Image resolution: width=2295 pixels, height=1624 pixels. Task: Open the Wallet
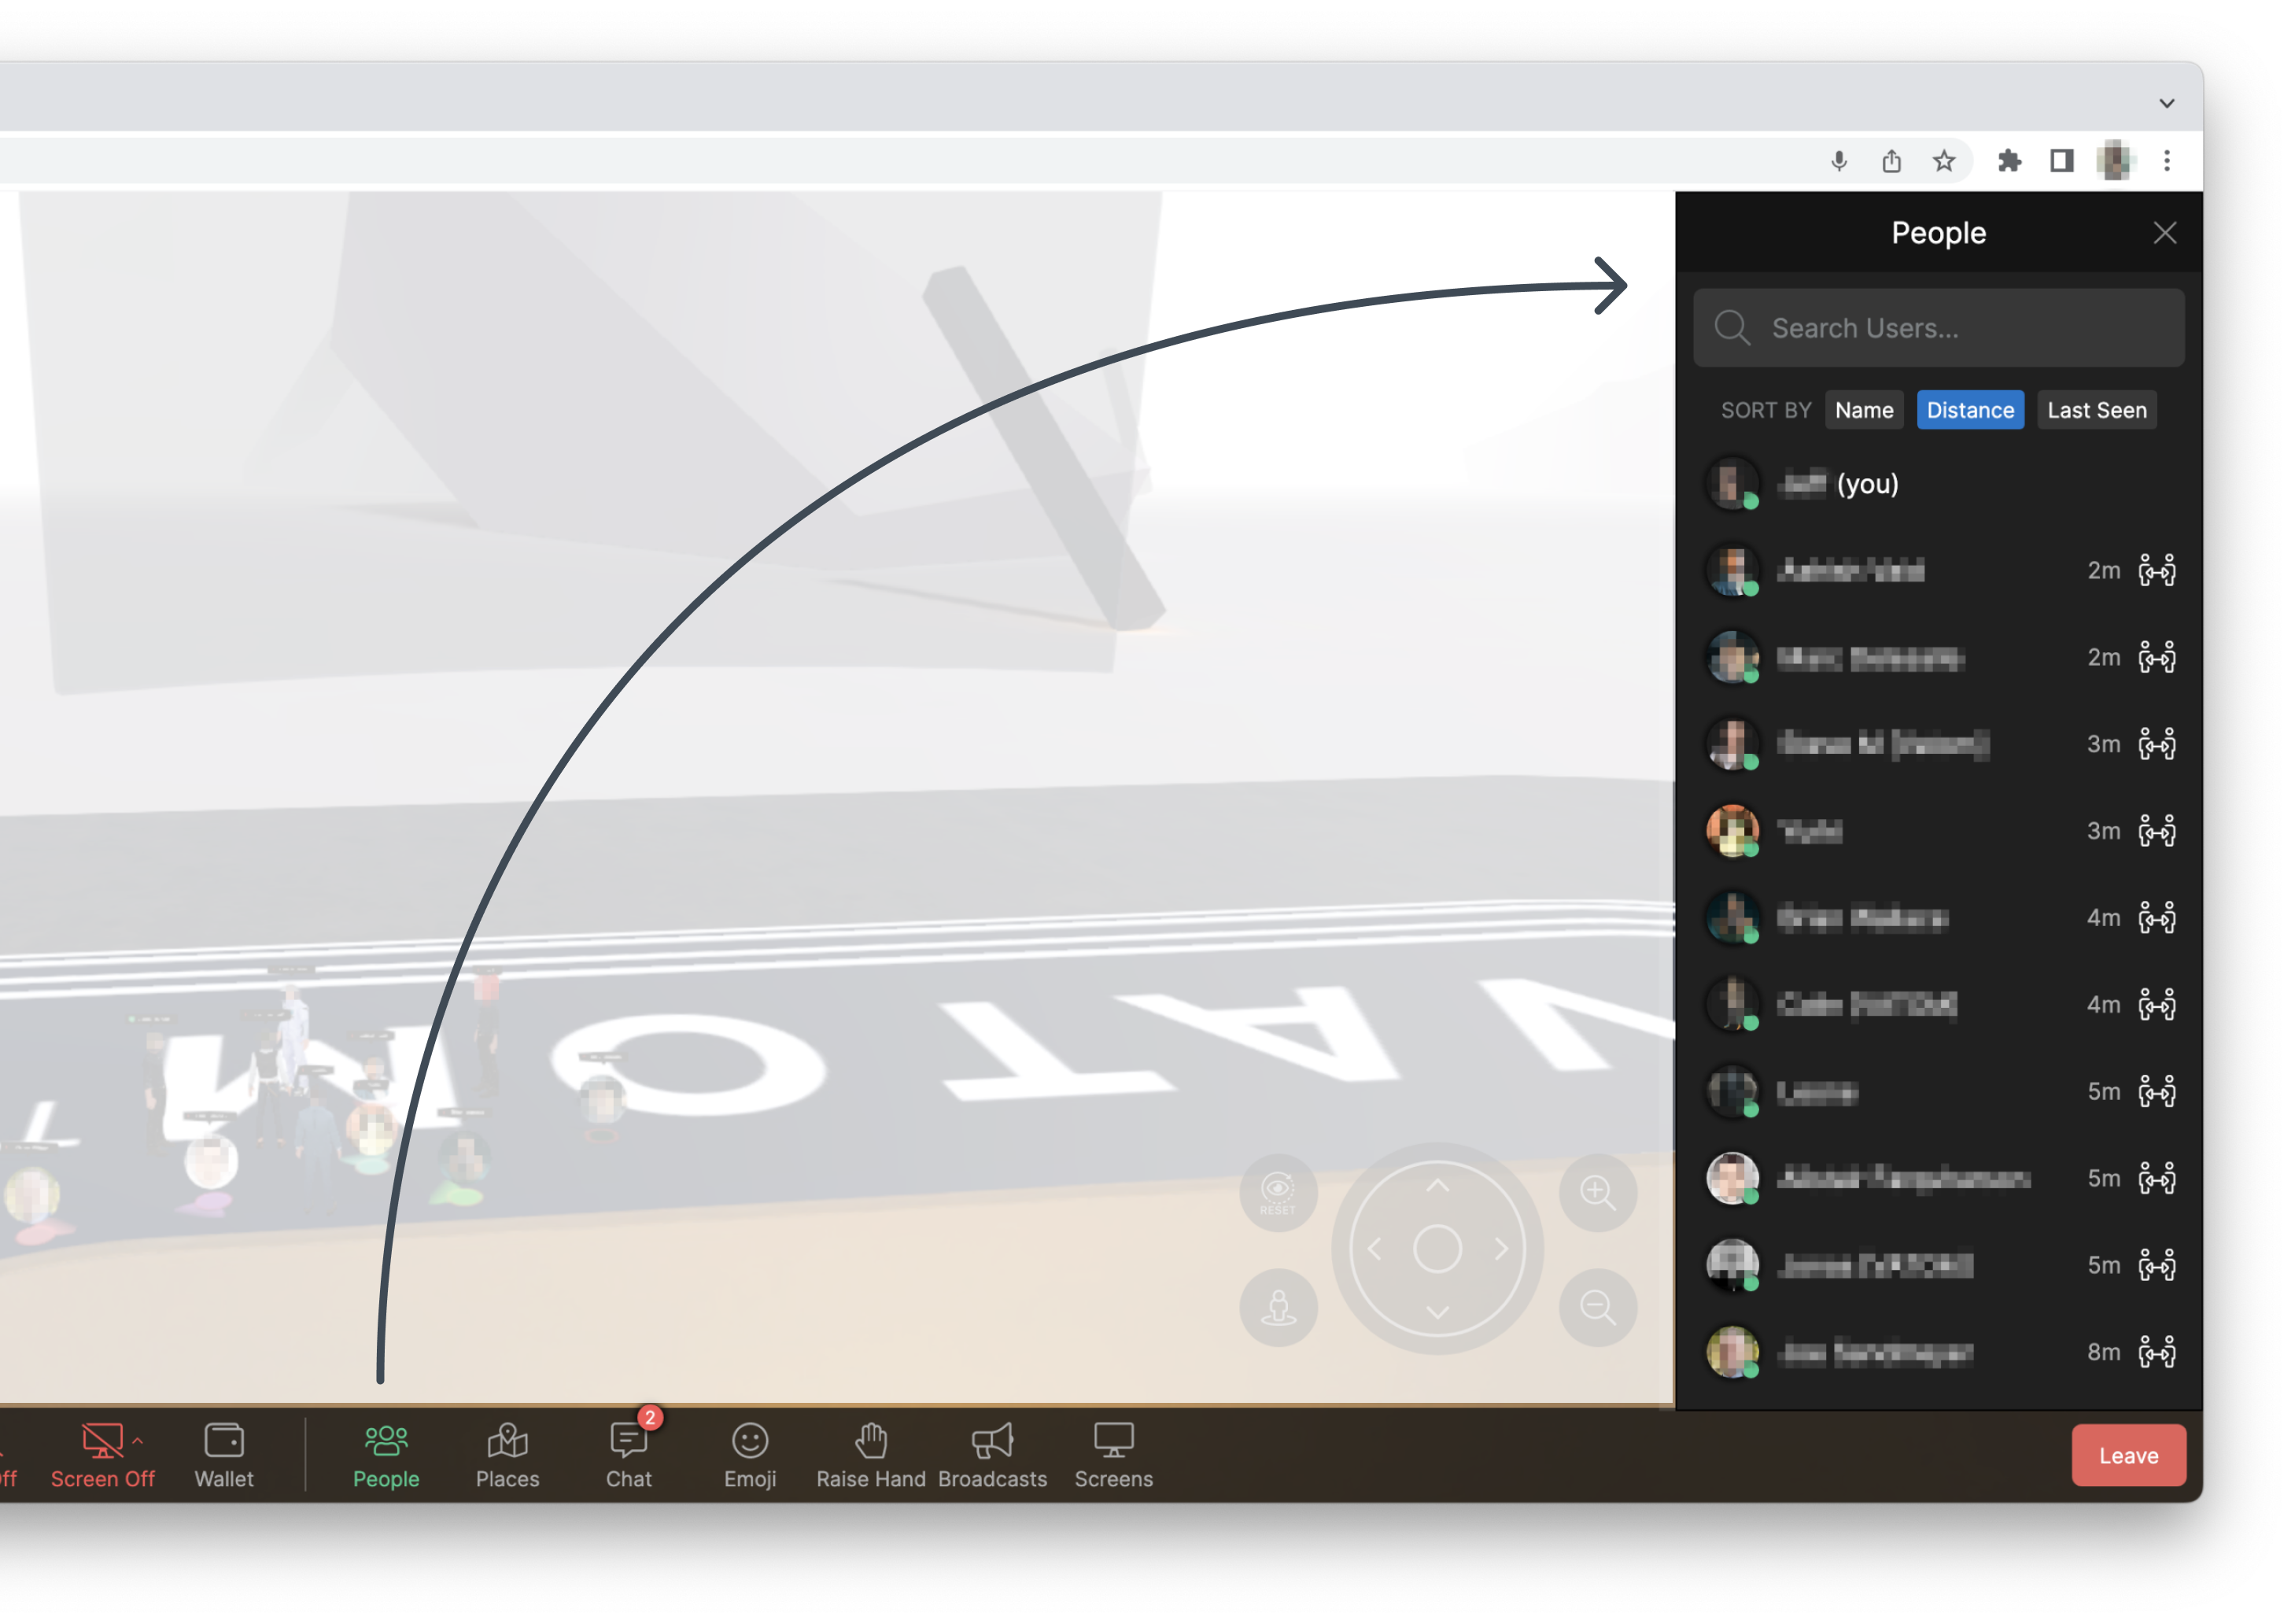point(224,1456)
